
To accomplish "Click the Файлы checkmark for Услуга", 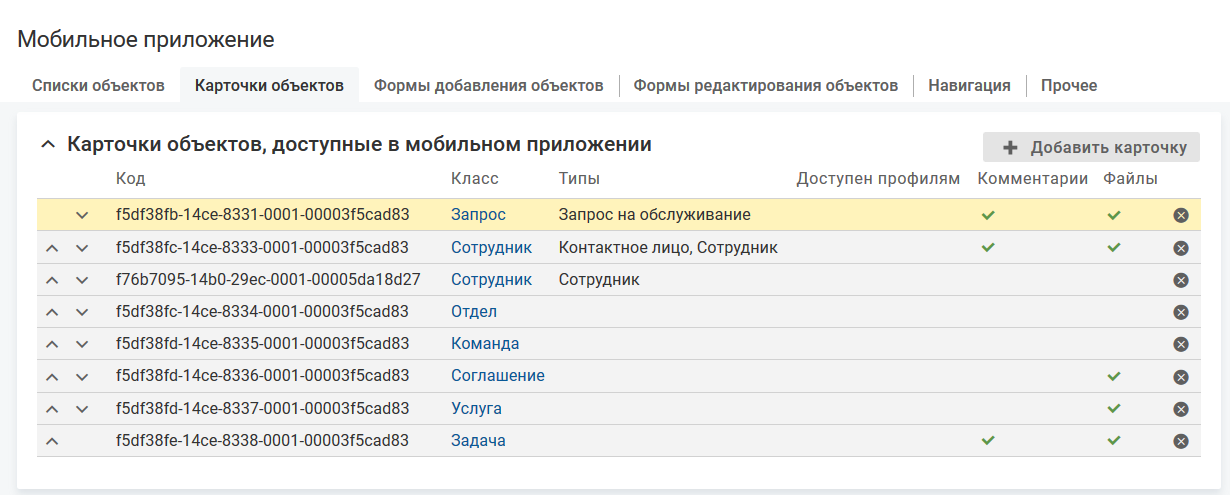I will tap(1114, 409).
